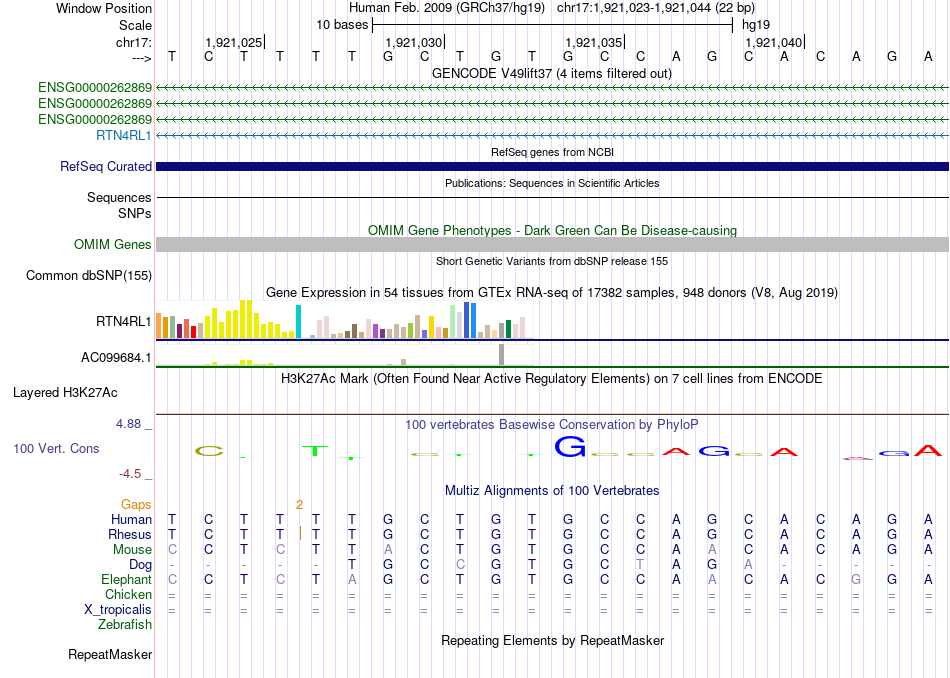Click the 100 Vert. Cons track label
This screenshot has height=678, width=950.
[56, 448]
